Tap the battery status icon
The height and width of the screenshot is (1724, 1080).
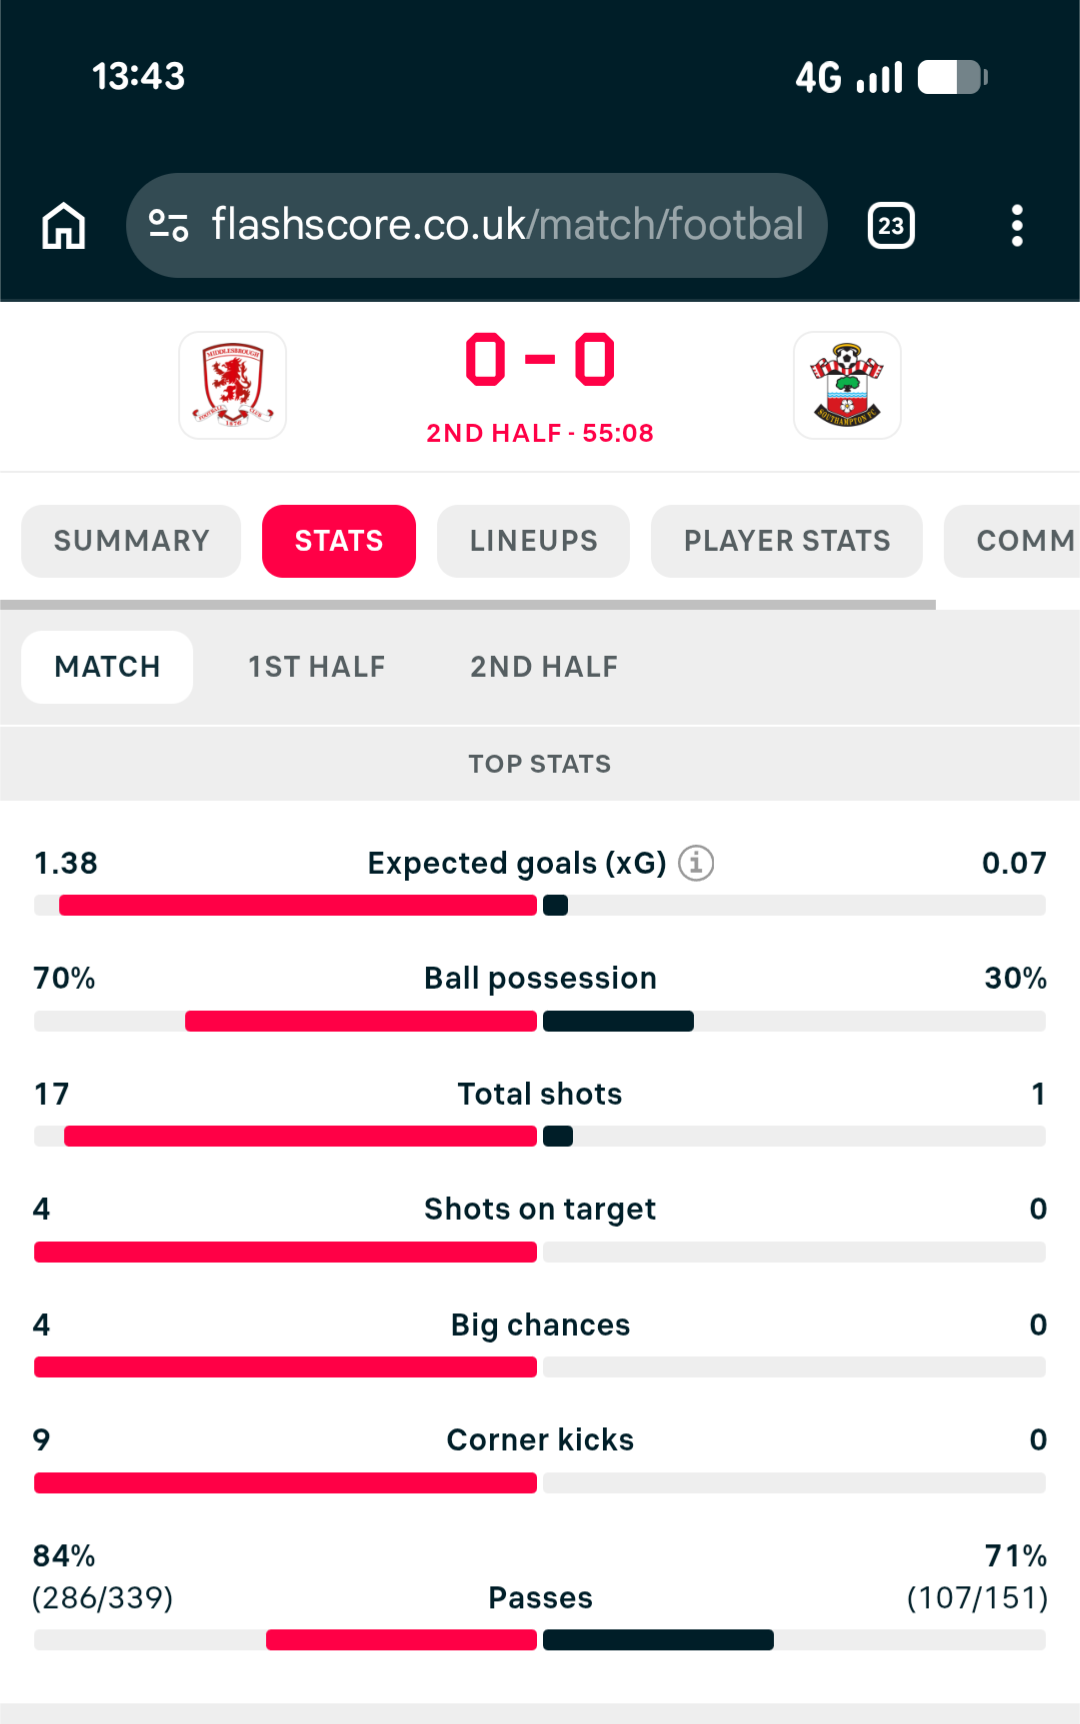point(953,77)
